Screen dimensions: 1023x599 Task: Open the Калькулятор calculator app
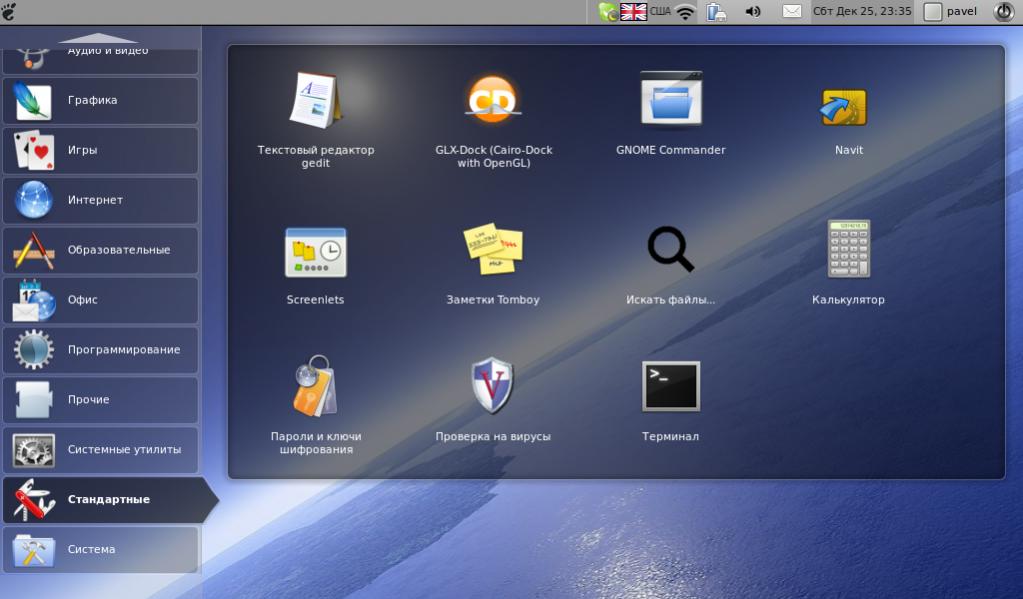848,250
